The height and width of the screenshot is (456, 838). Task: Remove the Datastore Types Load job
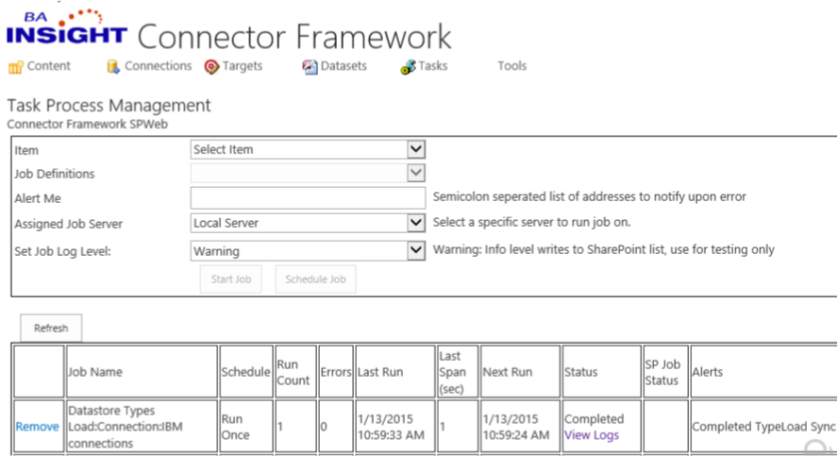coord(37,427)
